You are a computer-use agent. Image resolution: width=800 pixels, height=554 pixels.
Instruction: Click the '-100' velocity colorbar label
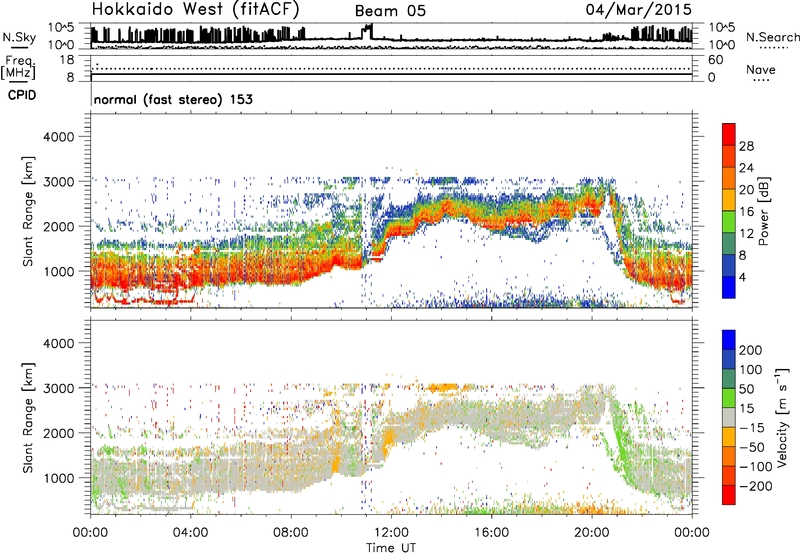[755, 467]
